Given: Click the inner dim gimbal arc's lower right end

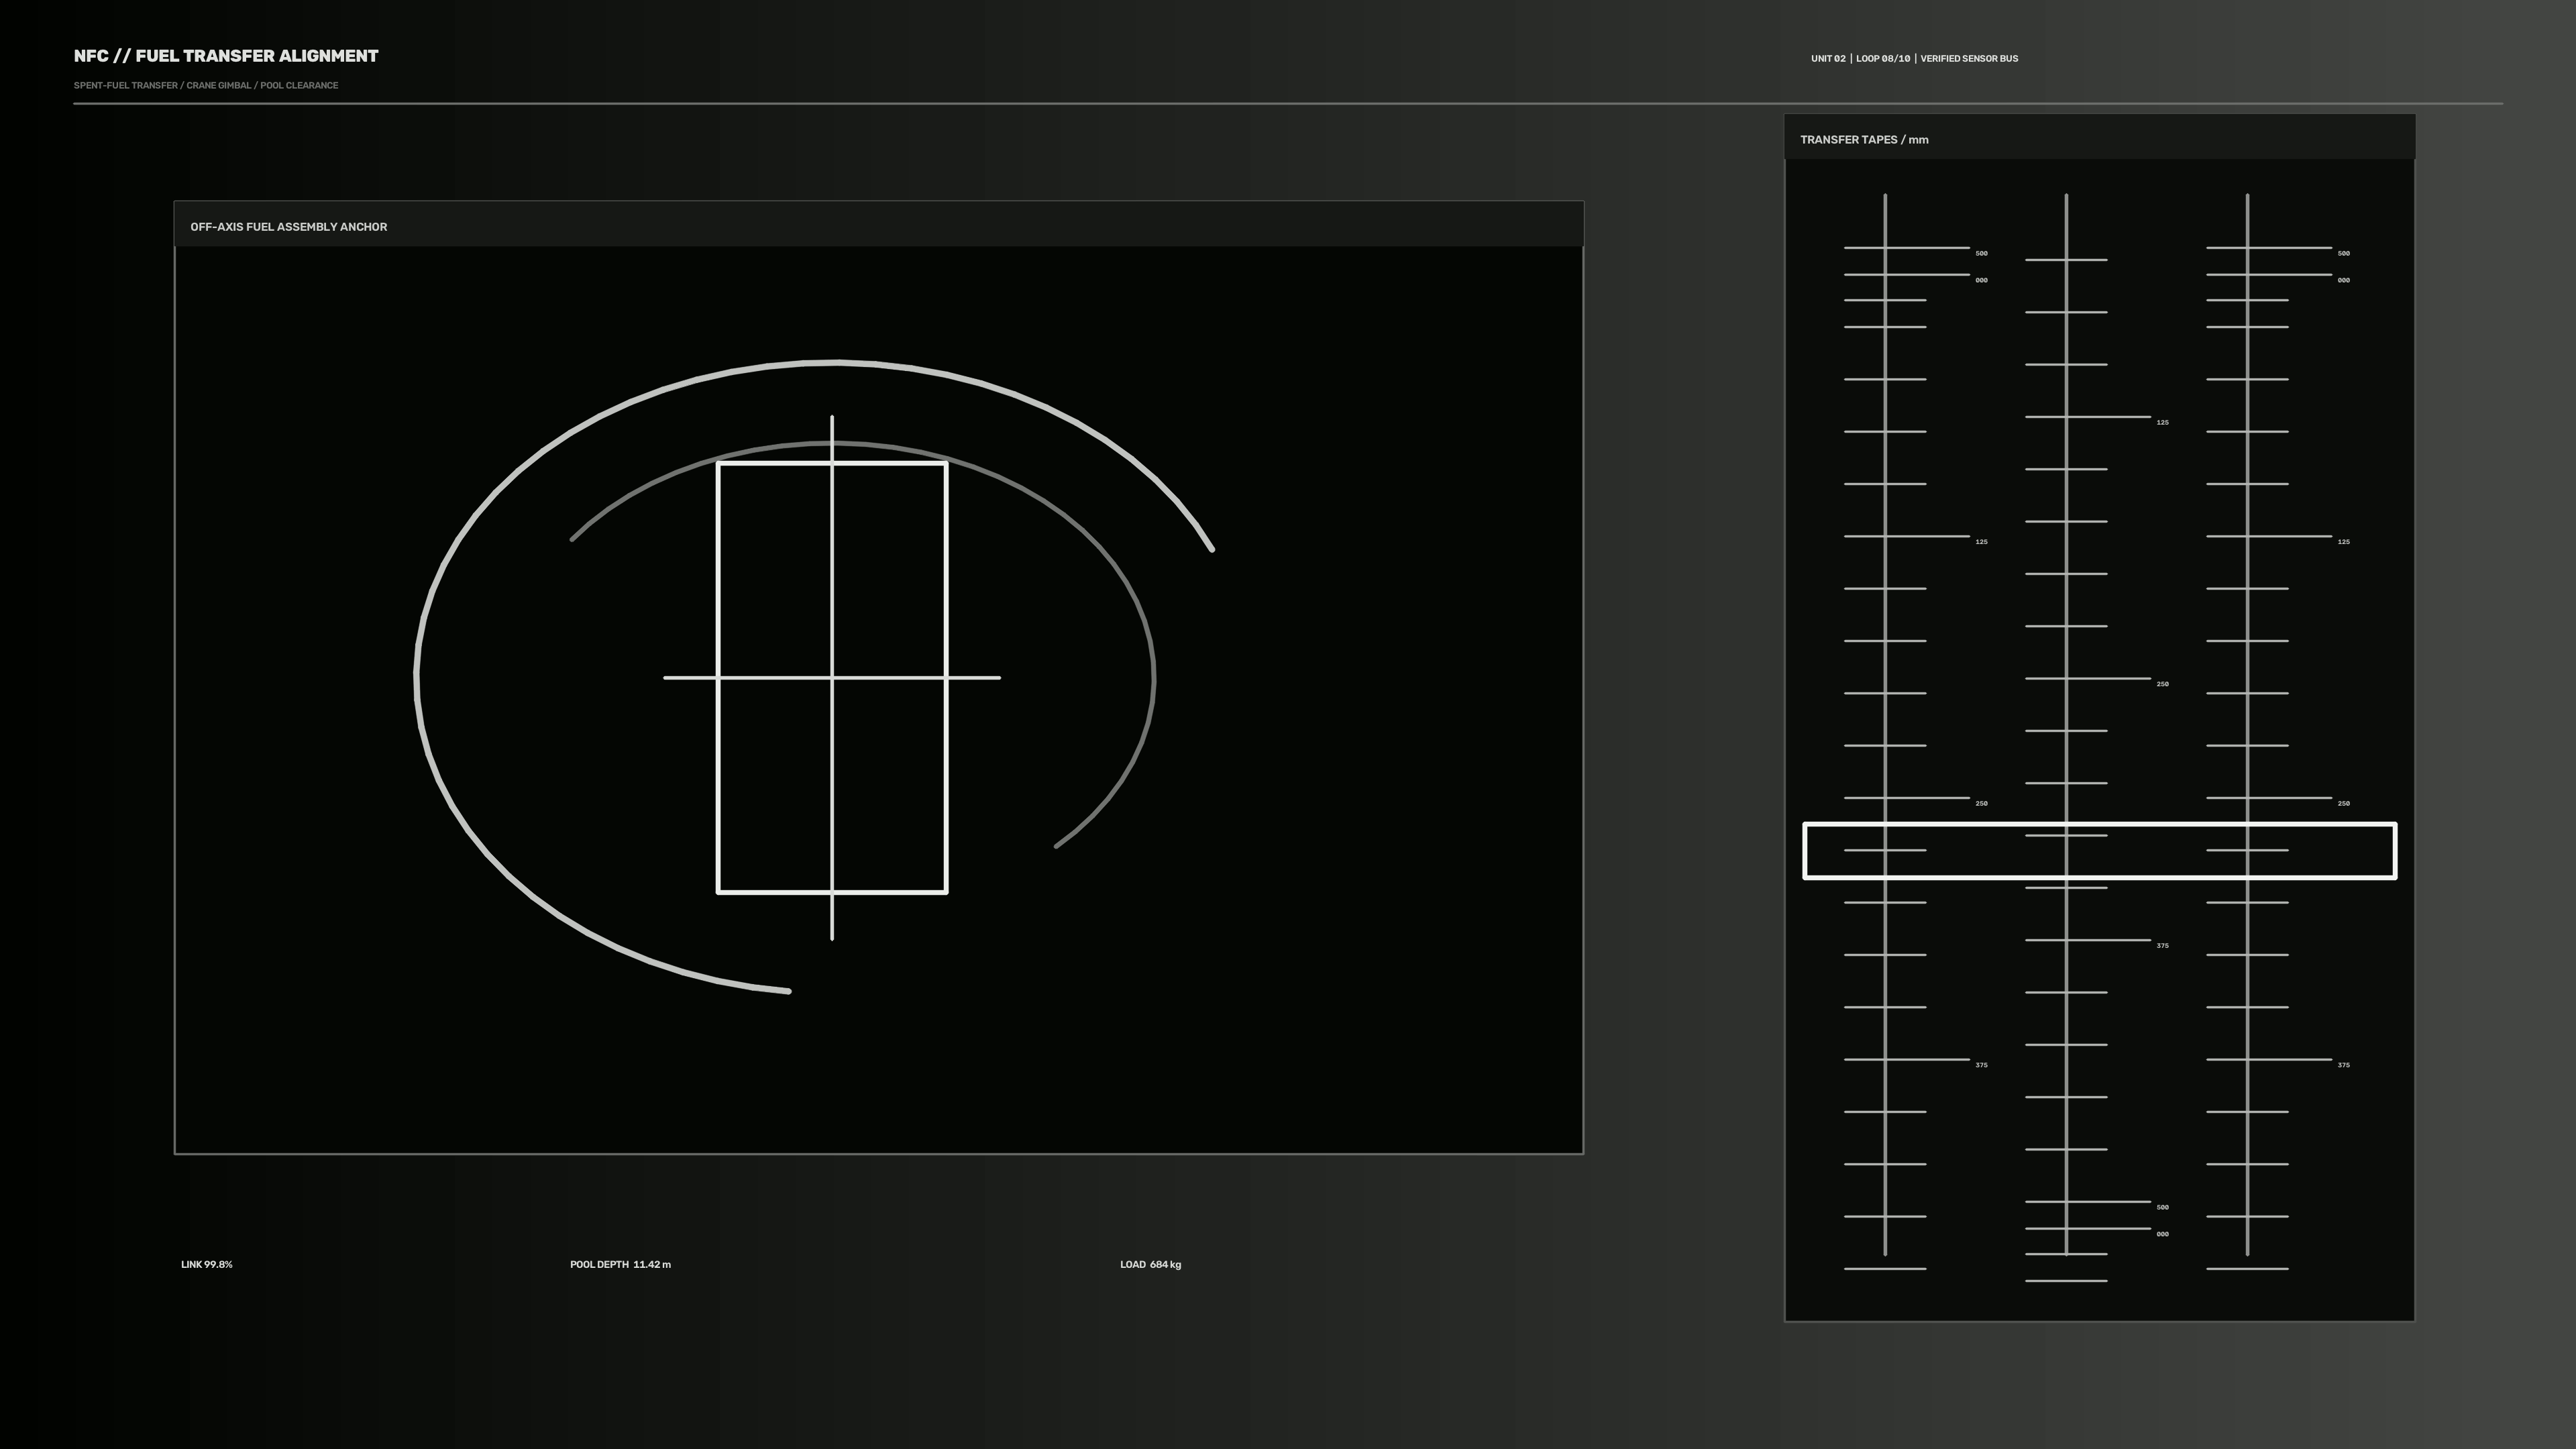Looking at the screenshot, I should pyautogui.click(x=1057, y=846).
